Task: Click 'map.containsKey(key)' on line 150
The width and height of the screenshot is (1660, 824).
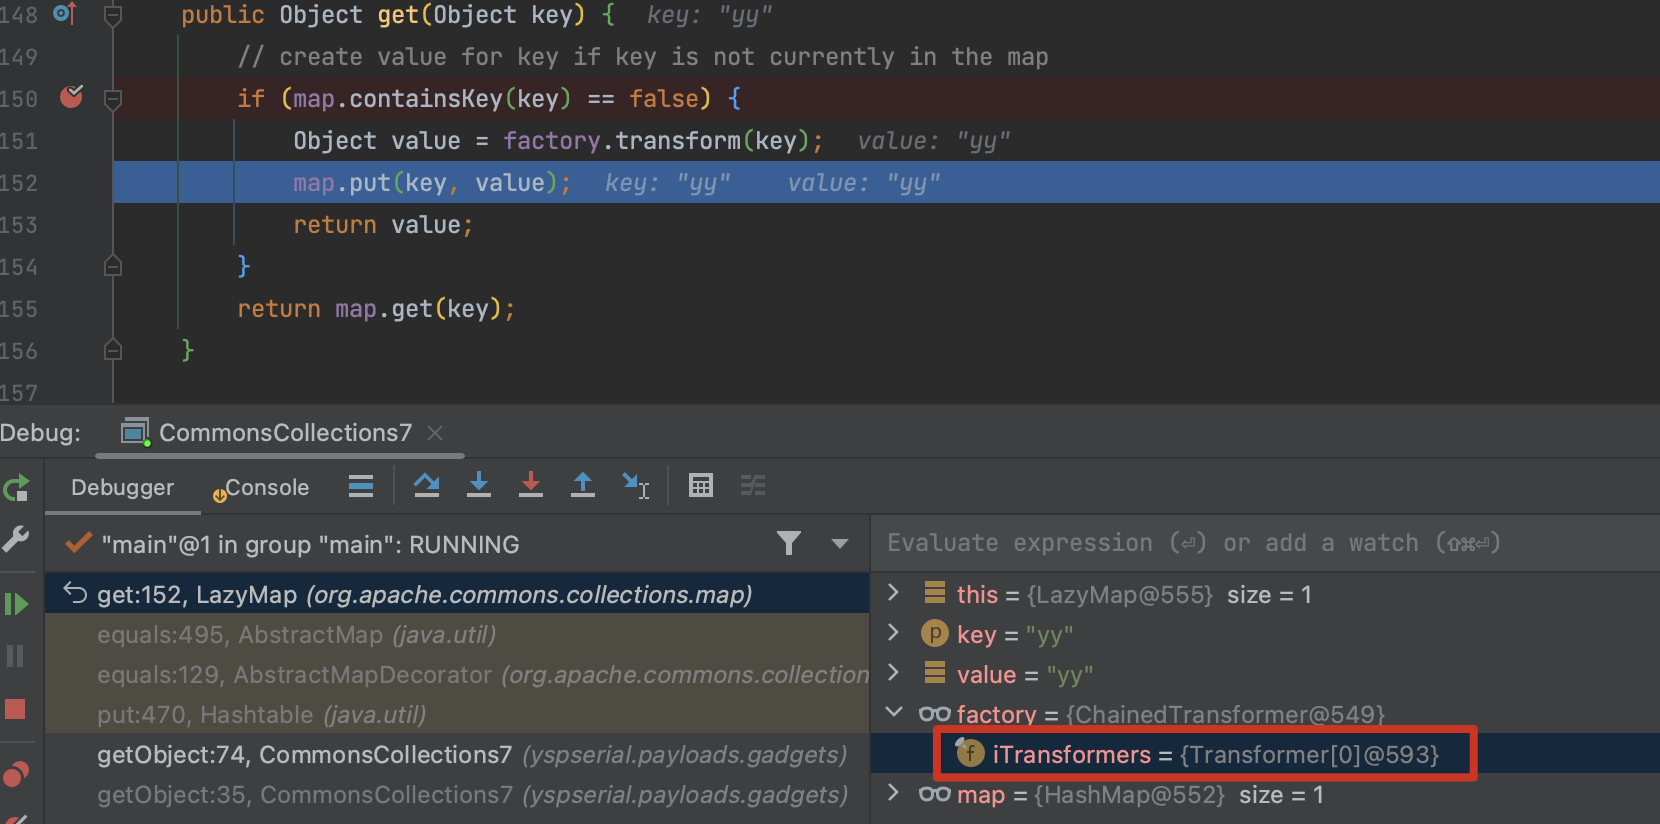Action: (x=432, y=98)
